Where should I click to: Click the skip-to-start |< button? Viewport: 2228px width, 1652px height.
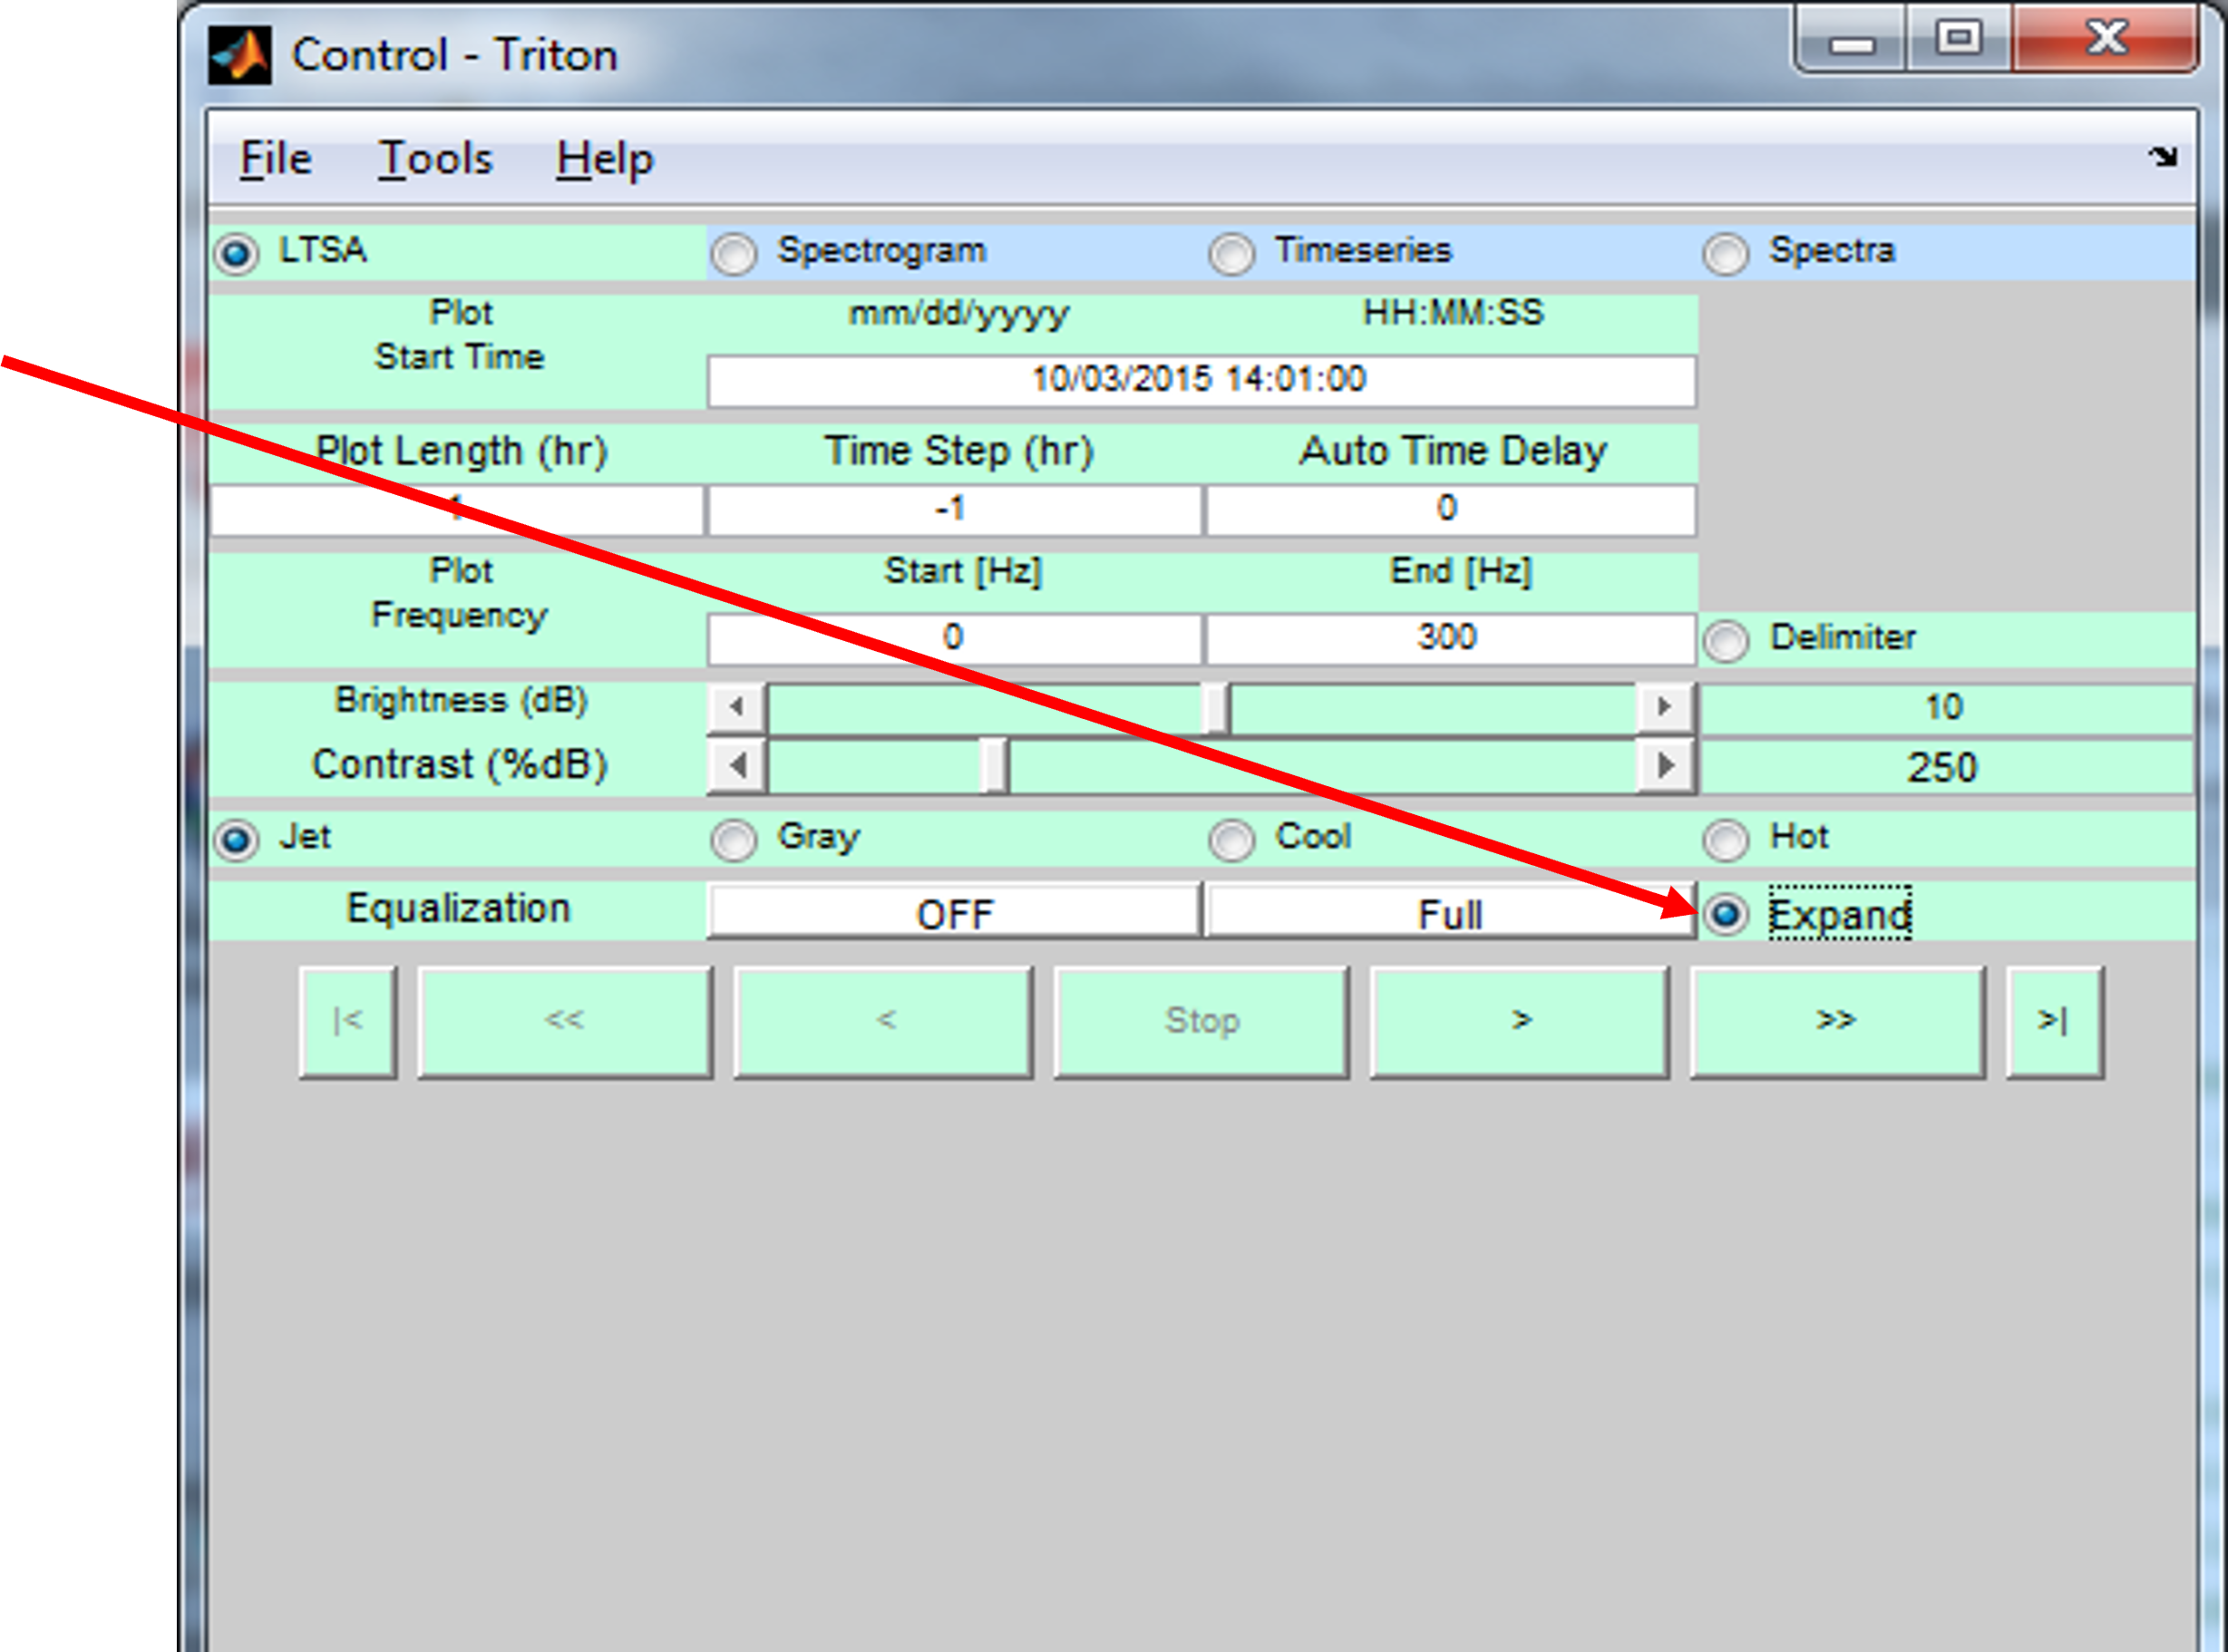point(348,1021)
